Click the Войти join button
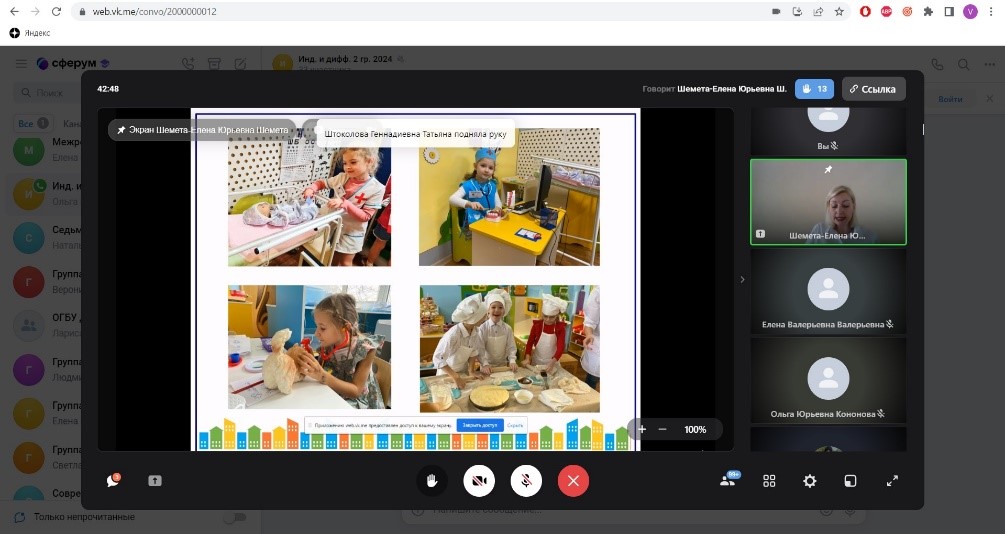The image size is (1005, 534). (x=950, y=99)
